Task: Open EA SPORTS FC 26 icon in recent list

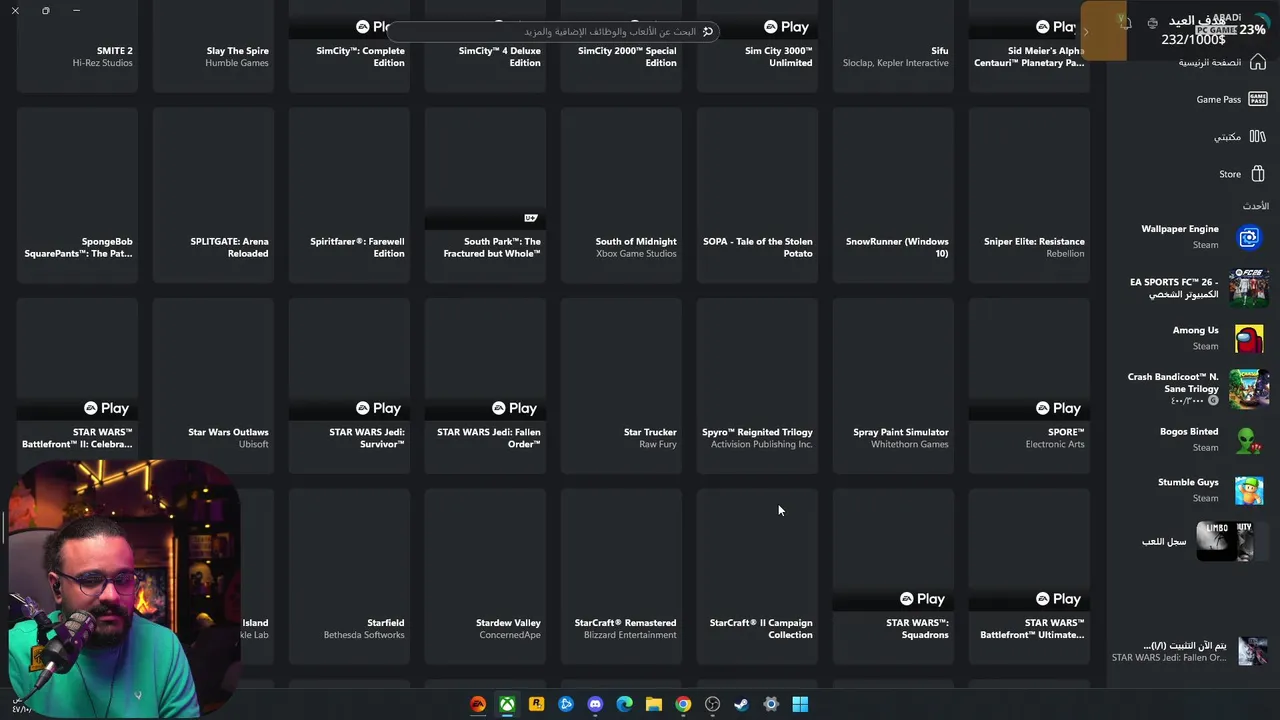Action: click(1249, 288)
